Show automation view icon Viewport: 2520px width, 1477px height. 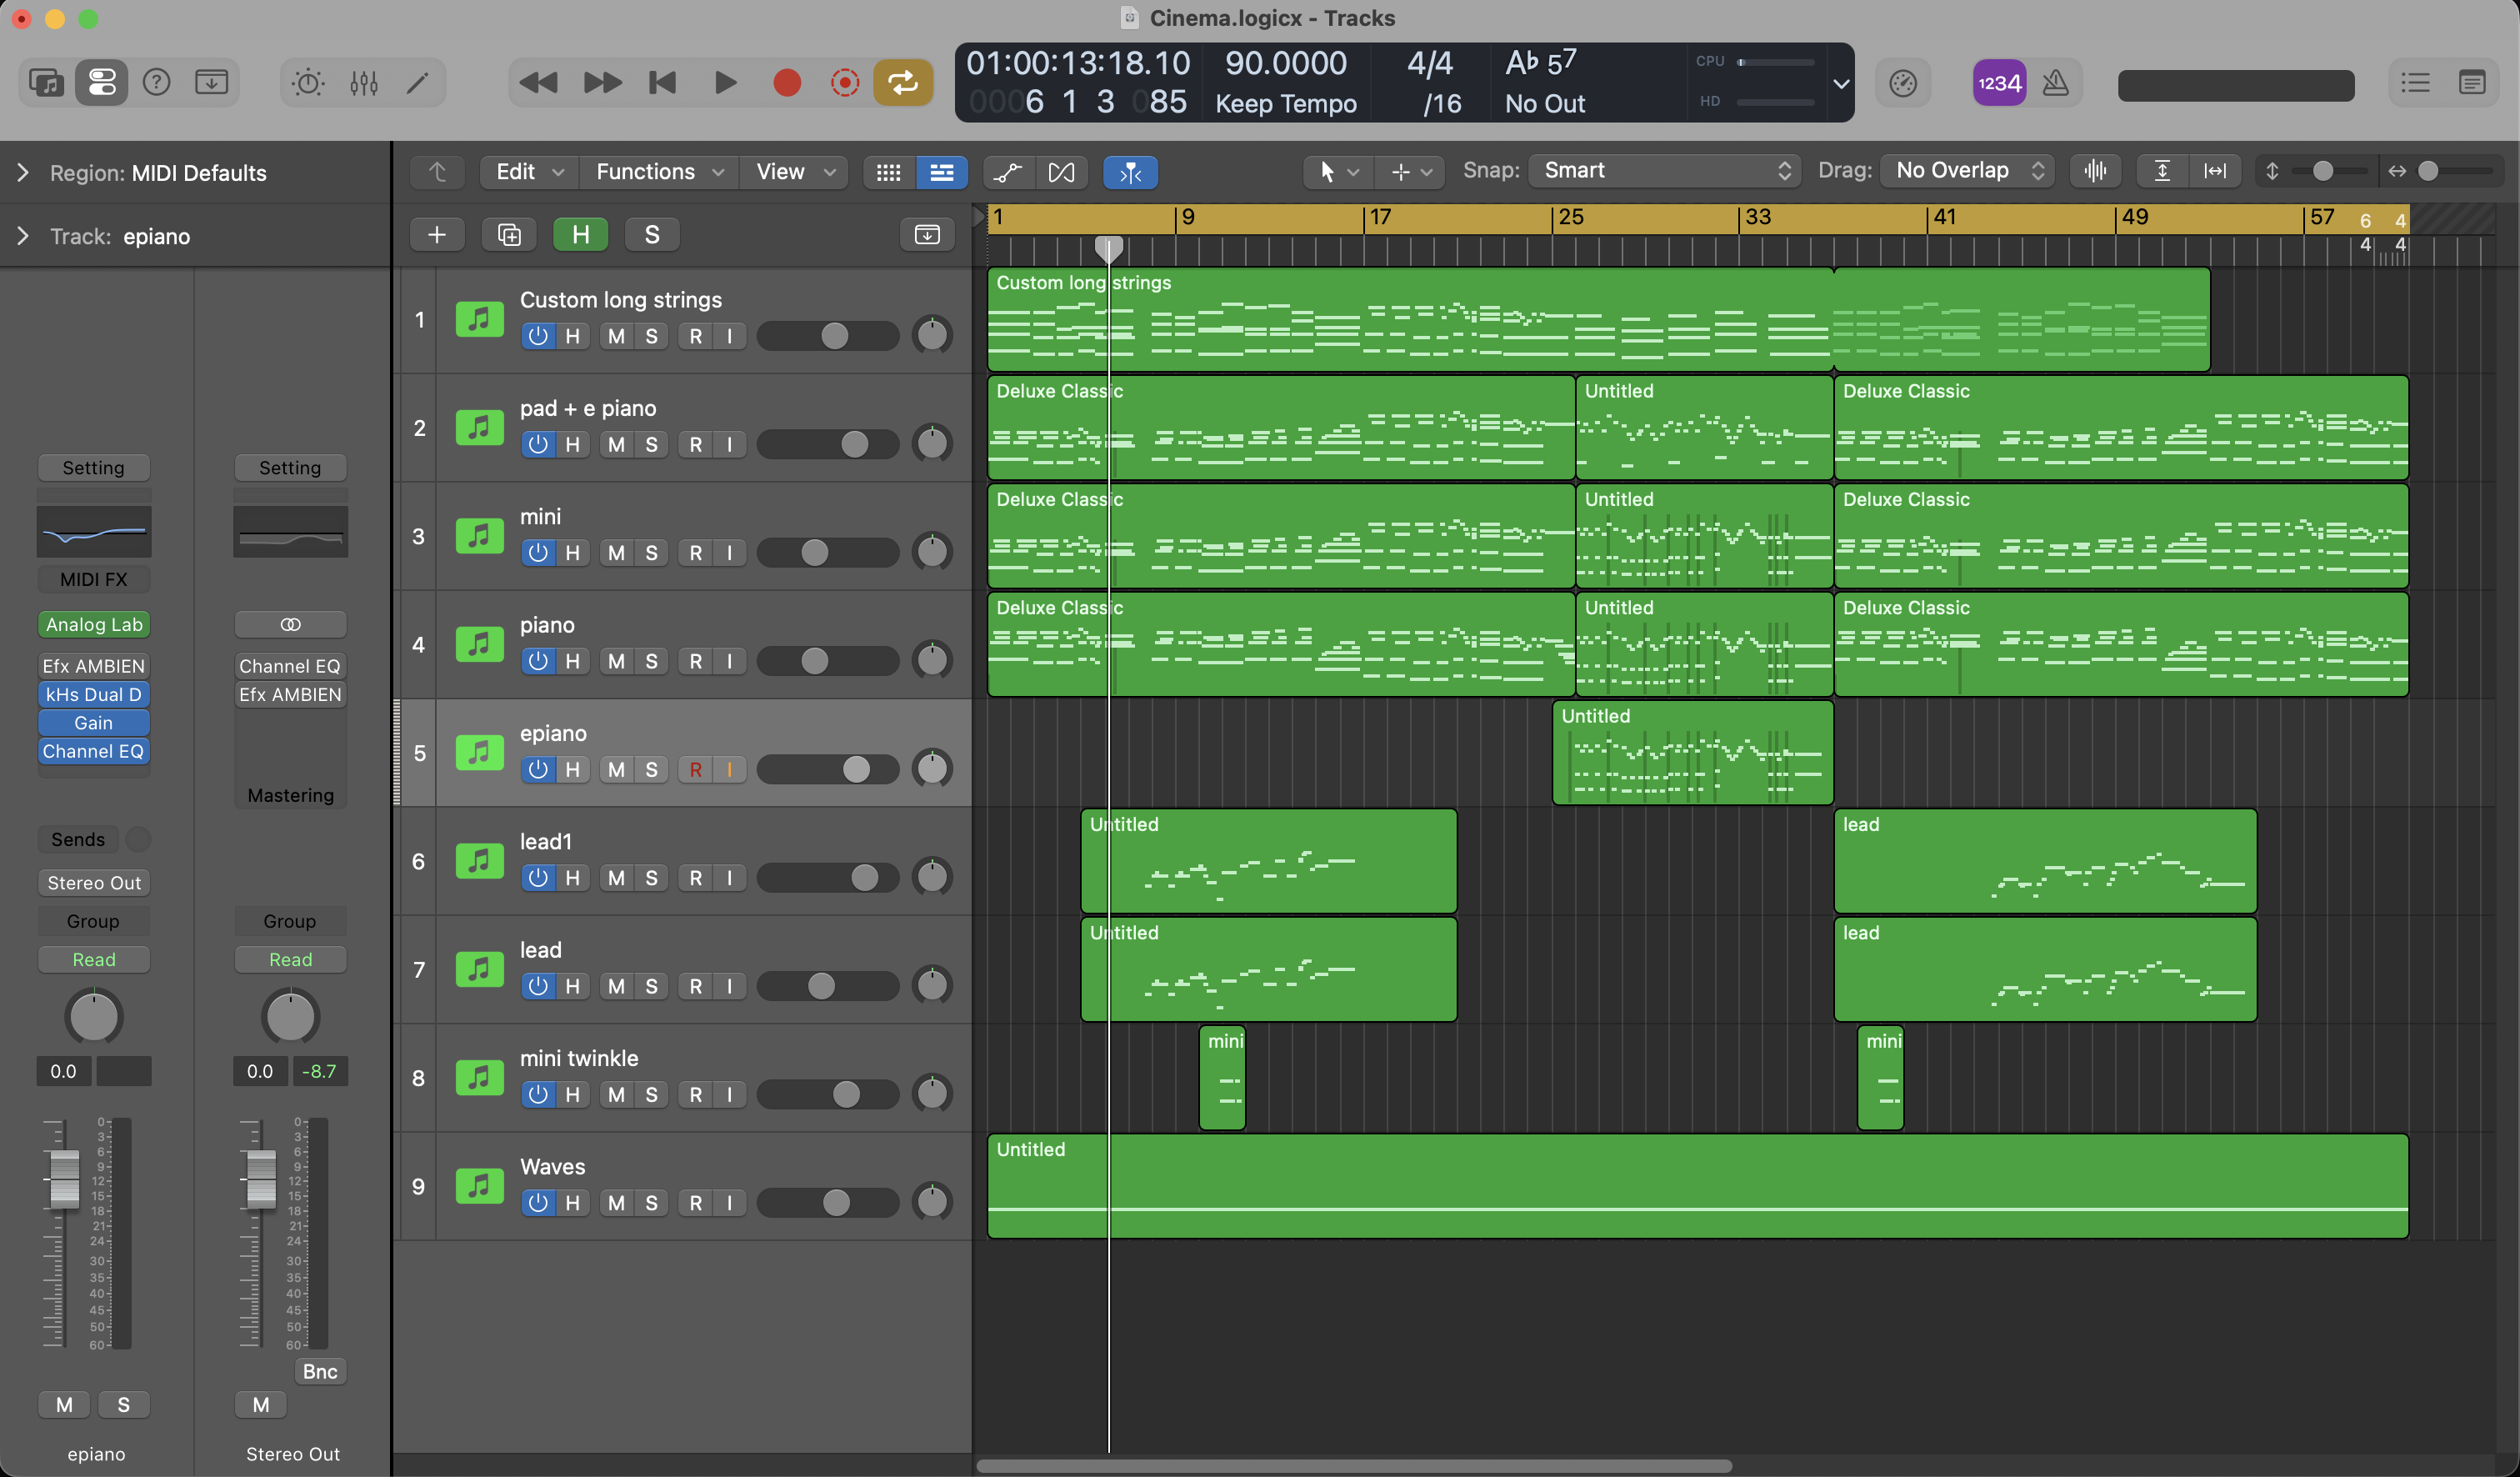coord(1008,172)
